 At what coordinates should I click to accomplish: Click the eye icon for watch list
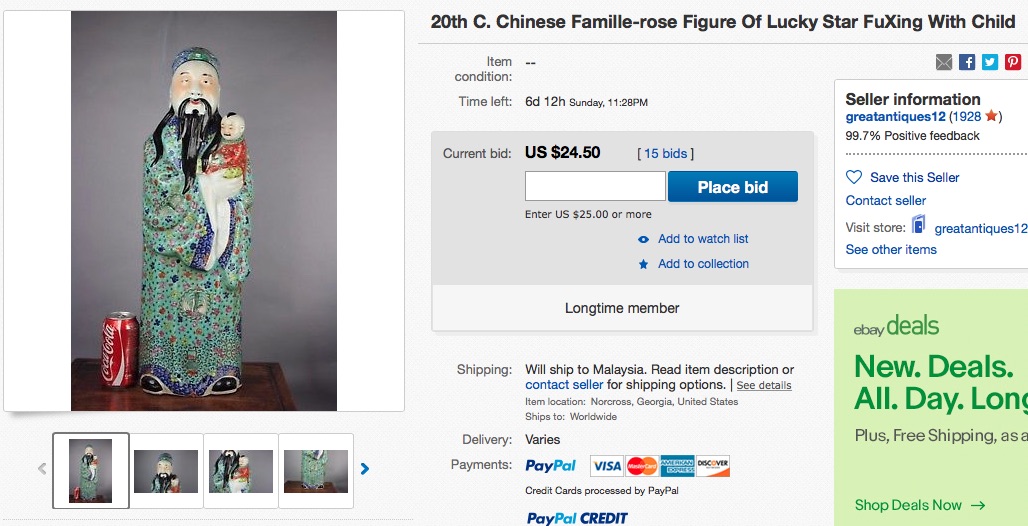pyautogui.click(x=644, y=239)
